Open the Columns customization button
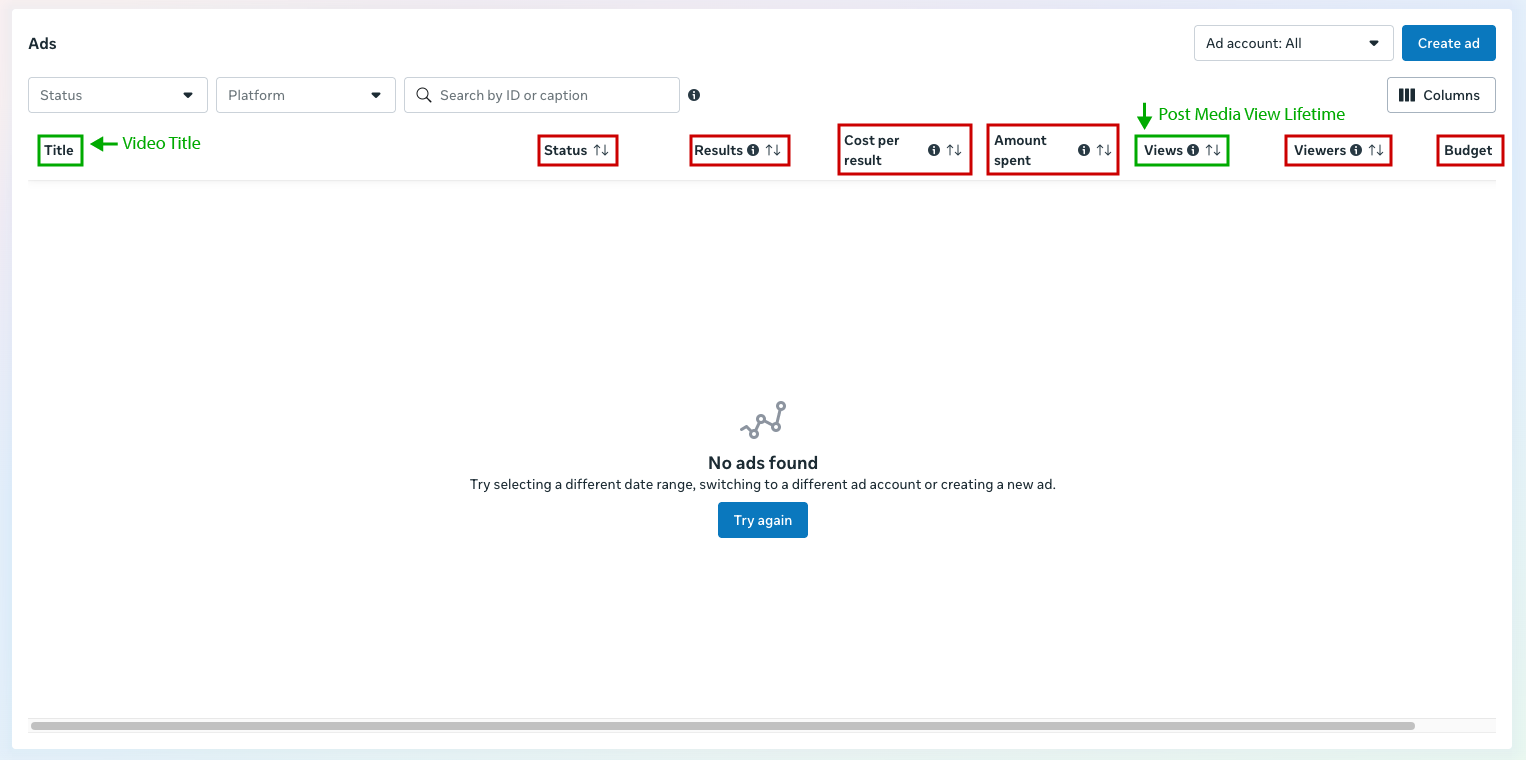This screenshot has height=760, width=1526. click(1440, 95)
